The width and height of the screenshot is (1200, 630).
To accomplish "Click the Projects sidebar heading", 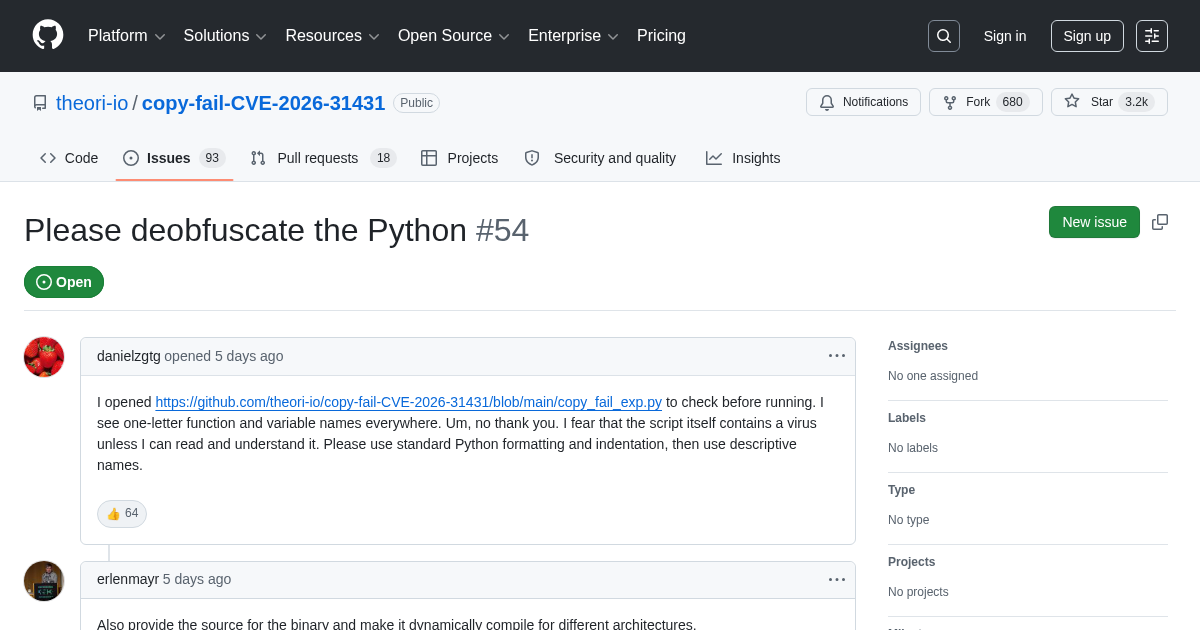I will pos(912,562).
